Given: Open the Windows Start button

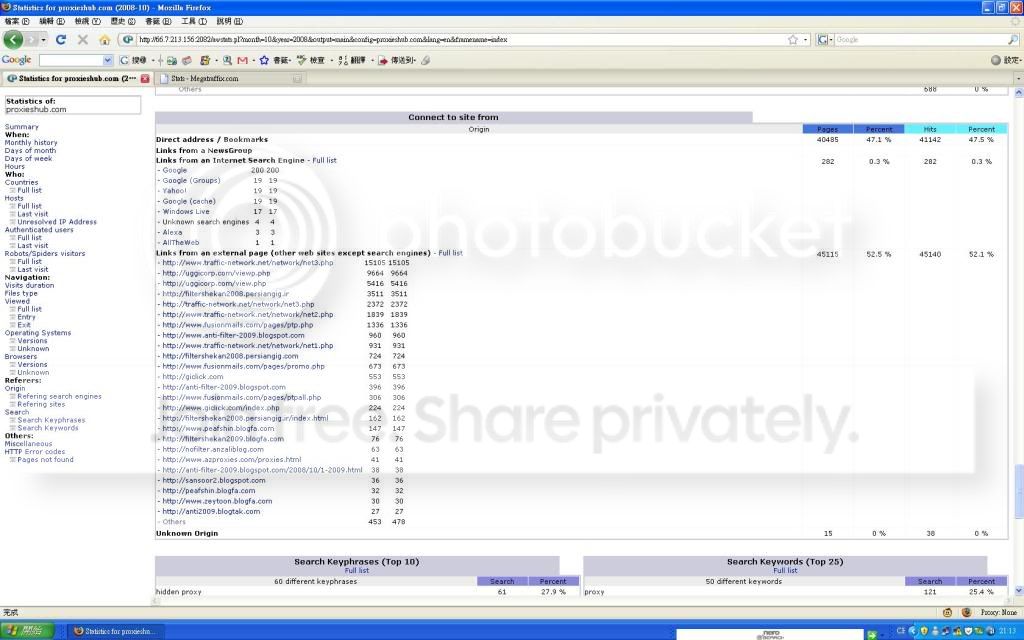Looking at the screenshot, I should pyautogui.click(x=27, y=631).
